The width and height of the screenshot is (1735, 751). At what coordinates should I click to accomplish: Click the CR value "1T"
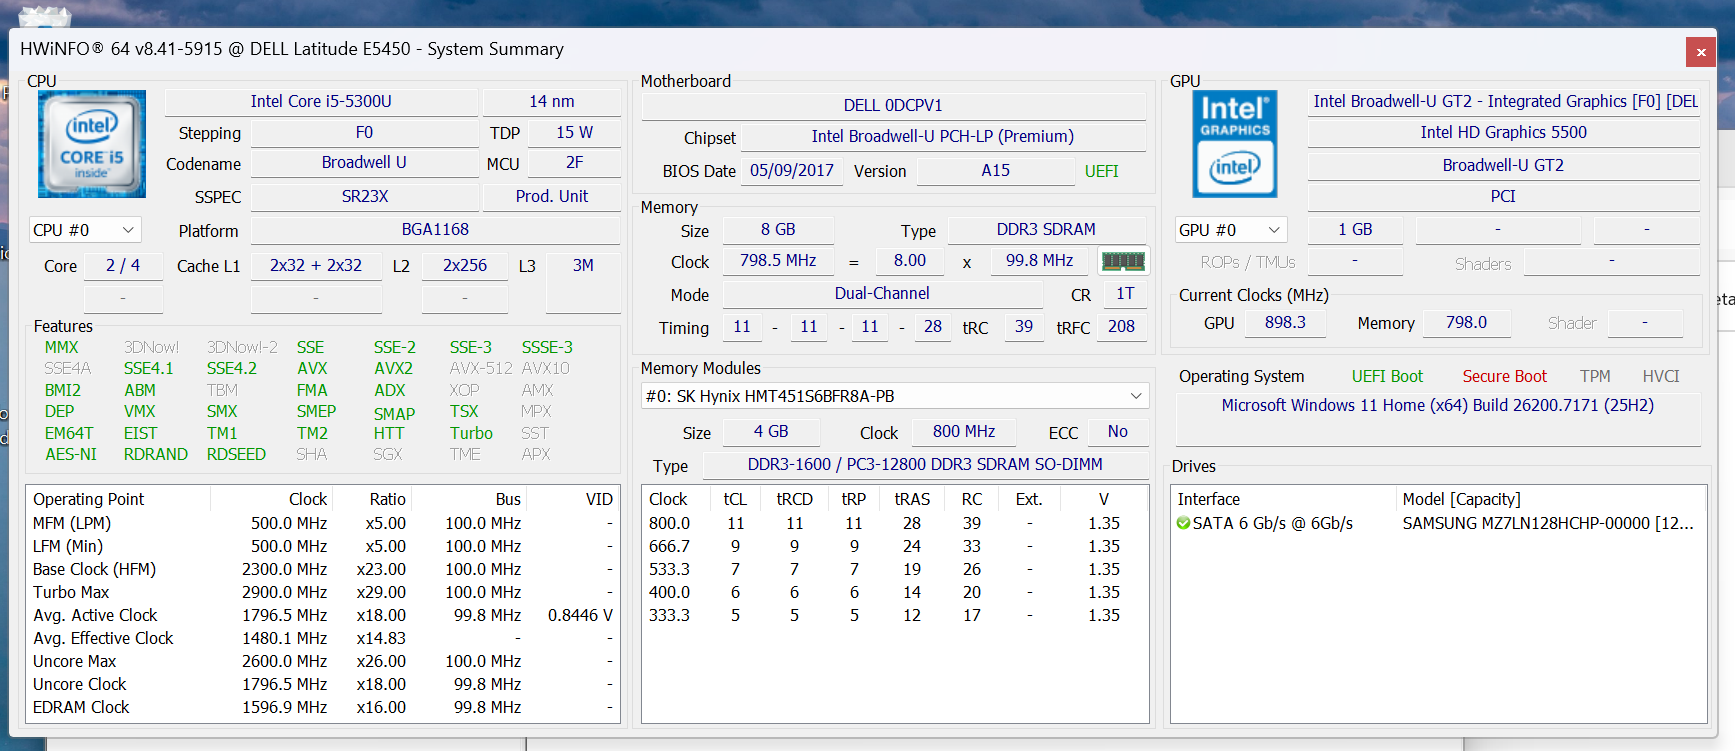1125,293
